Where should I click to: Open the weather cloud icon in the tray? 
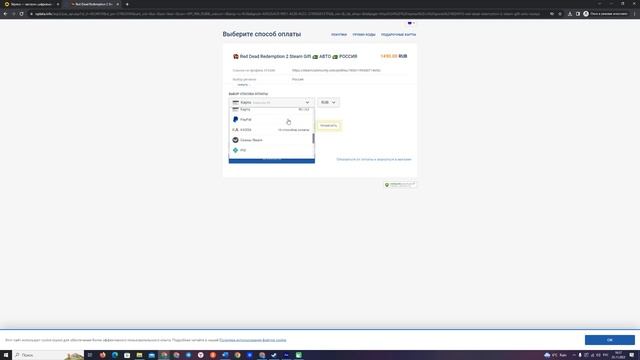tap(547, 355)
